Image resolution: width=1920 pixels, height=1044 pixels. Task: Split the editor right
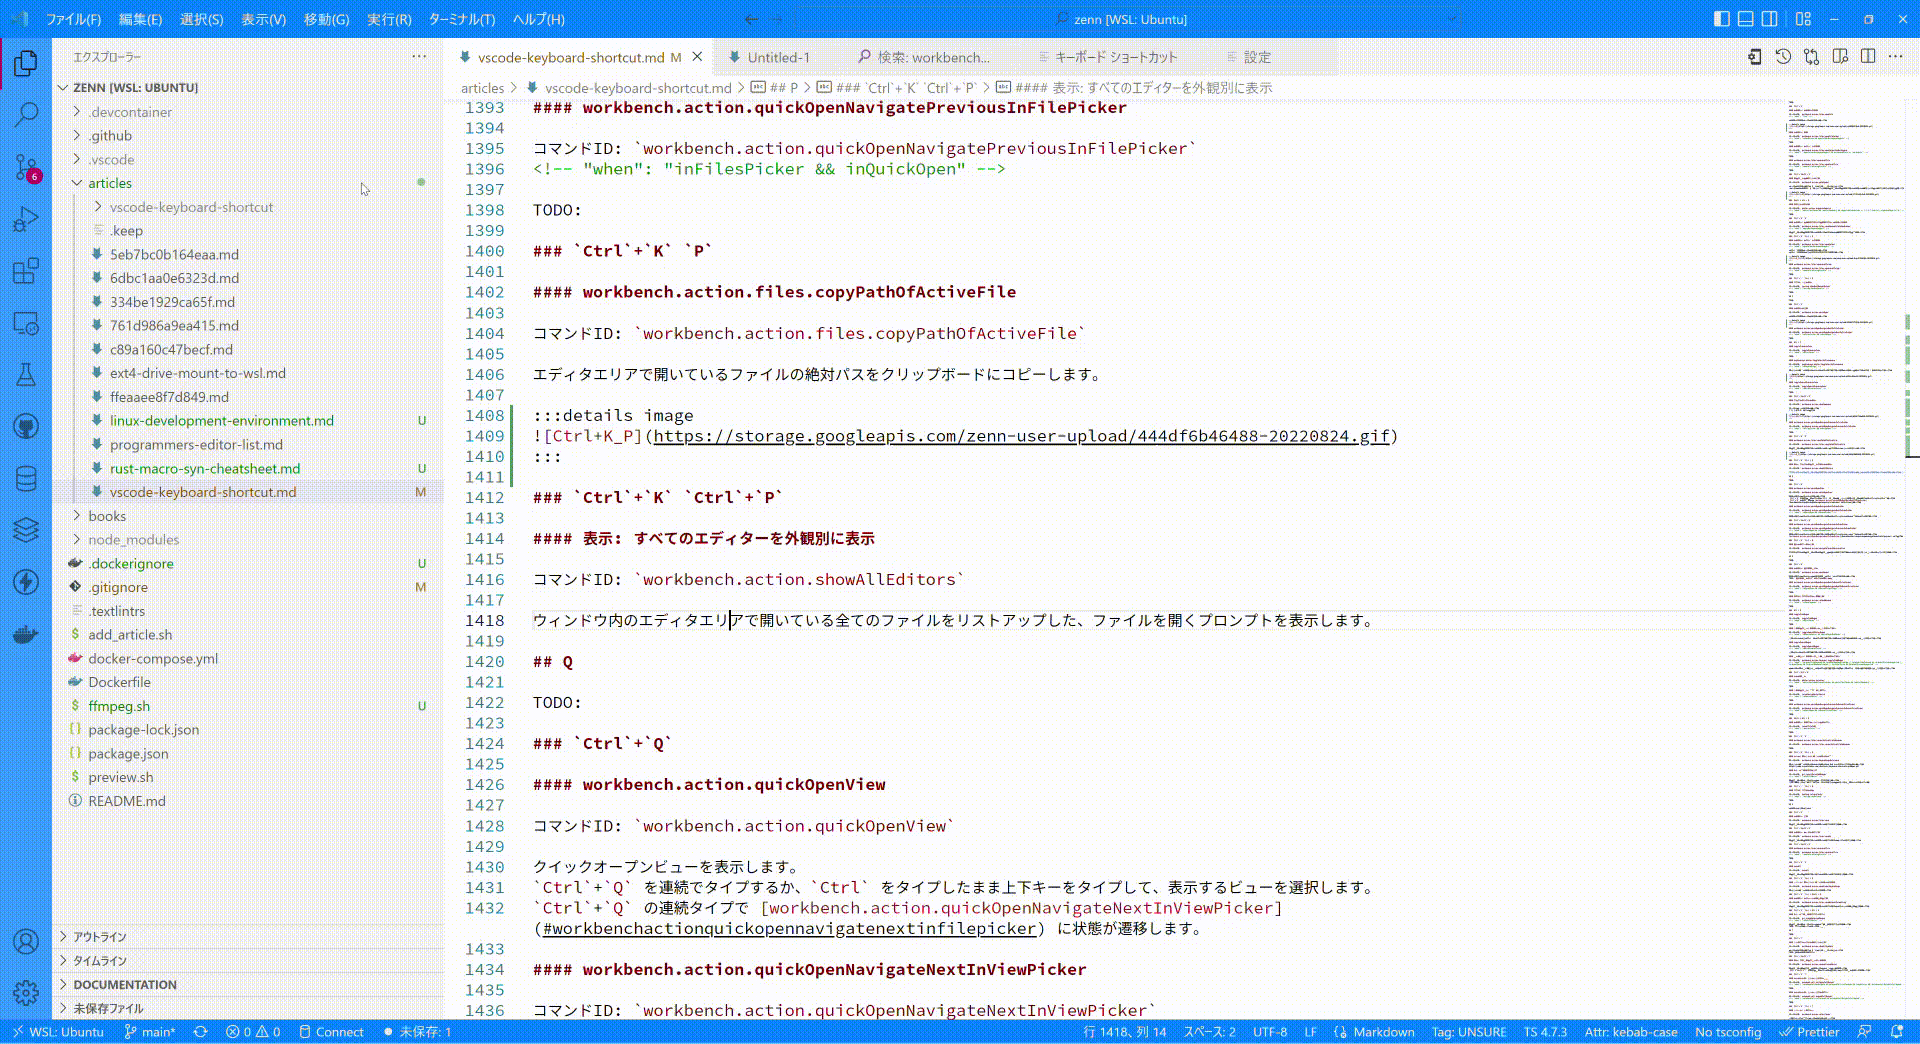pyautogui.click(x=1868, y=57)
